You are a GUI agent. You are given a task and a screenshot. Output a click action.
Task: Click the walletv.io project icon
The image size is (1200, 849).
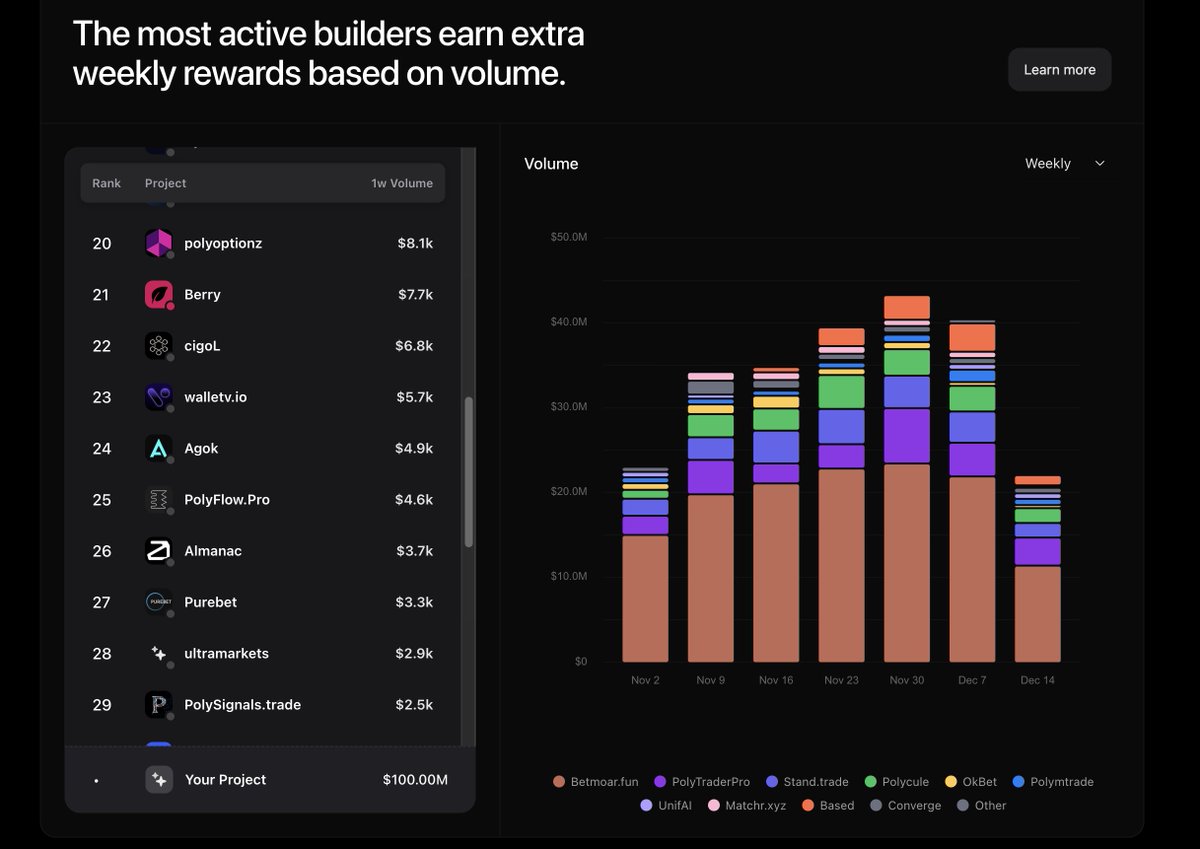[x=159, y=397]
